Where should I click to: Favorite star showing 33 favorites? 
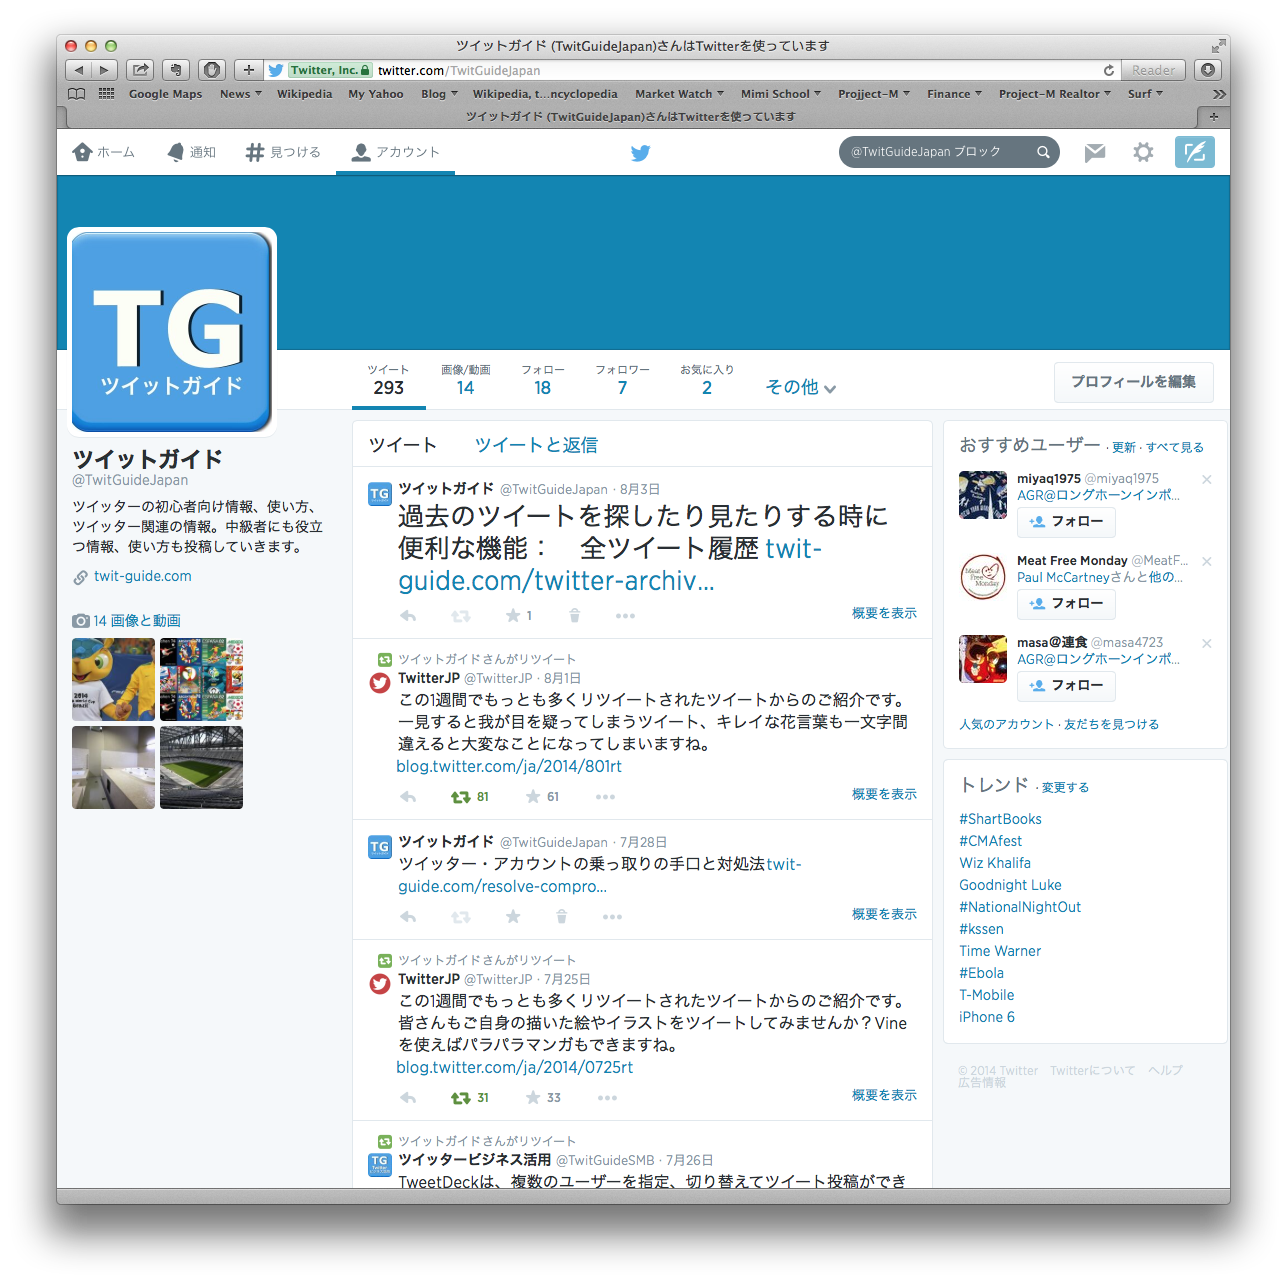click(533, 1098)
